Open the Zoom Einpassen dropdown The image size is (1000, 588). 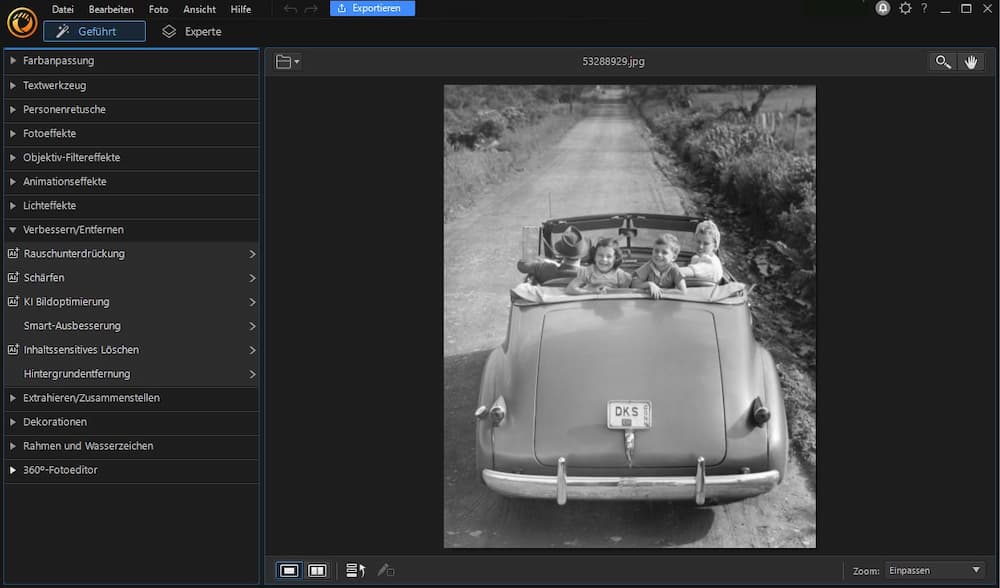(x=934, y=570)
